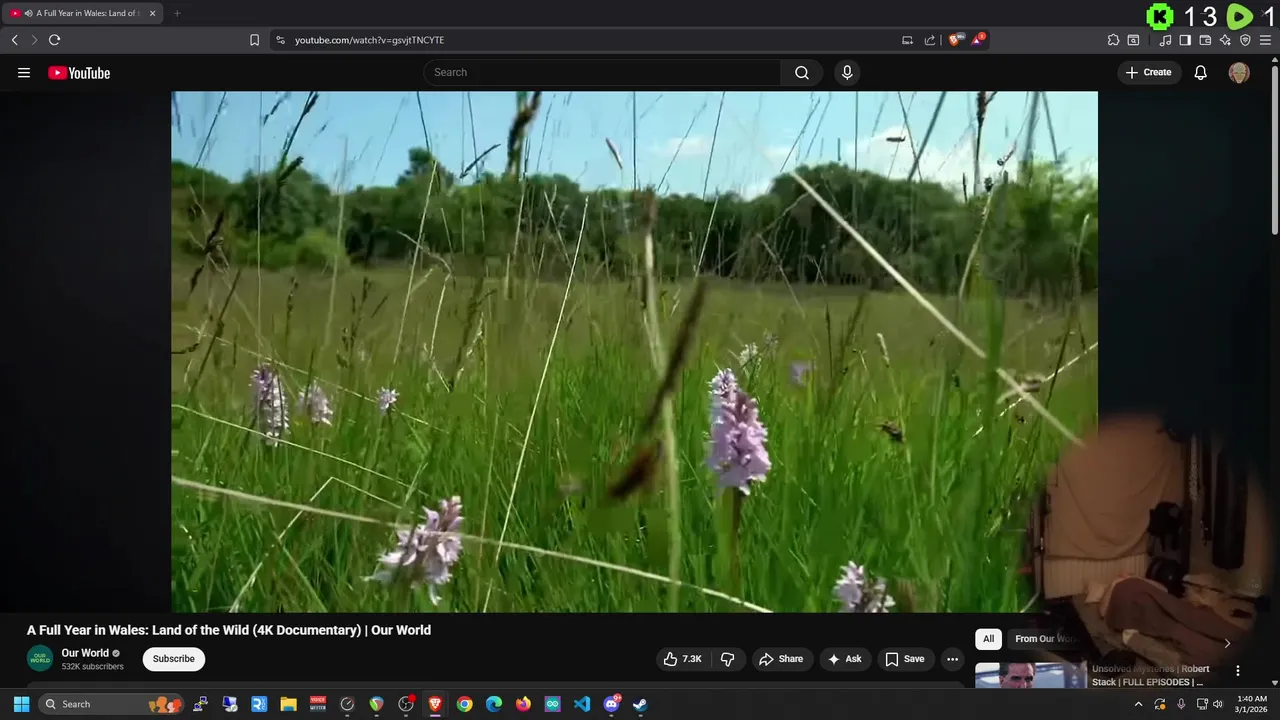Bookmark this page in address bar
1280x720 pixels.
[x=254, y=40]
